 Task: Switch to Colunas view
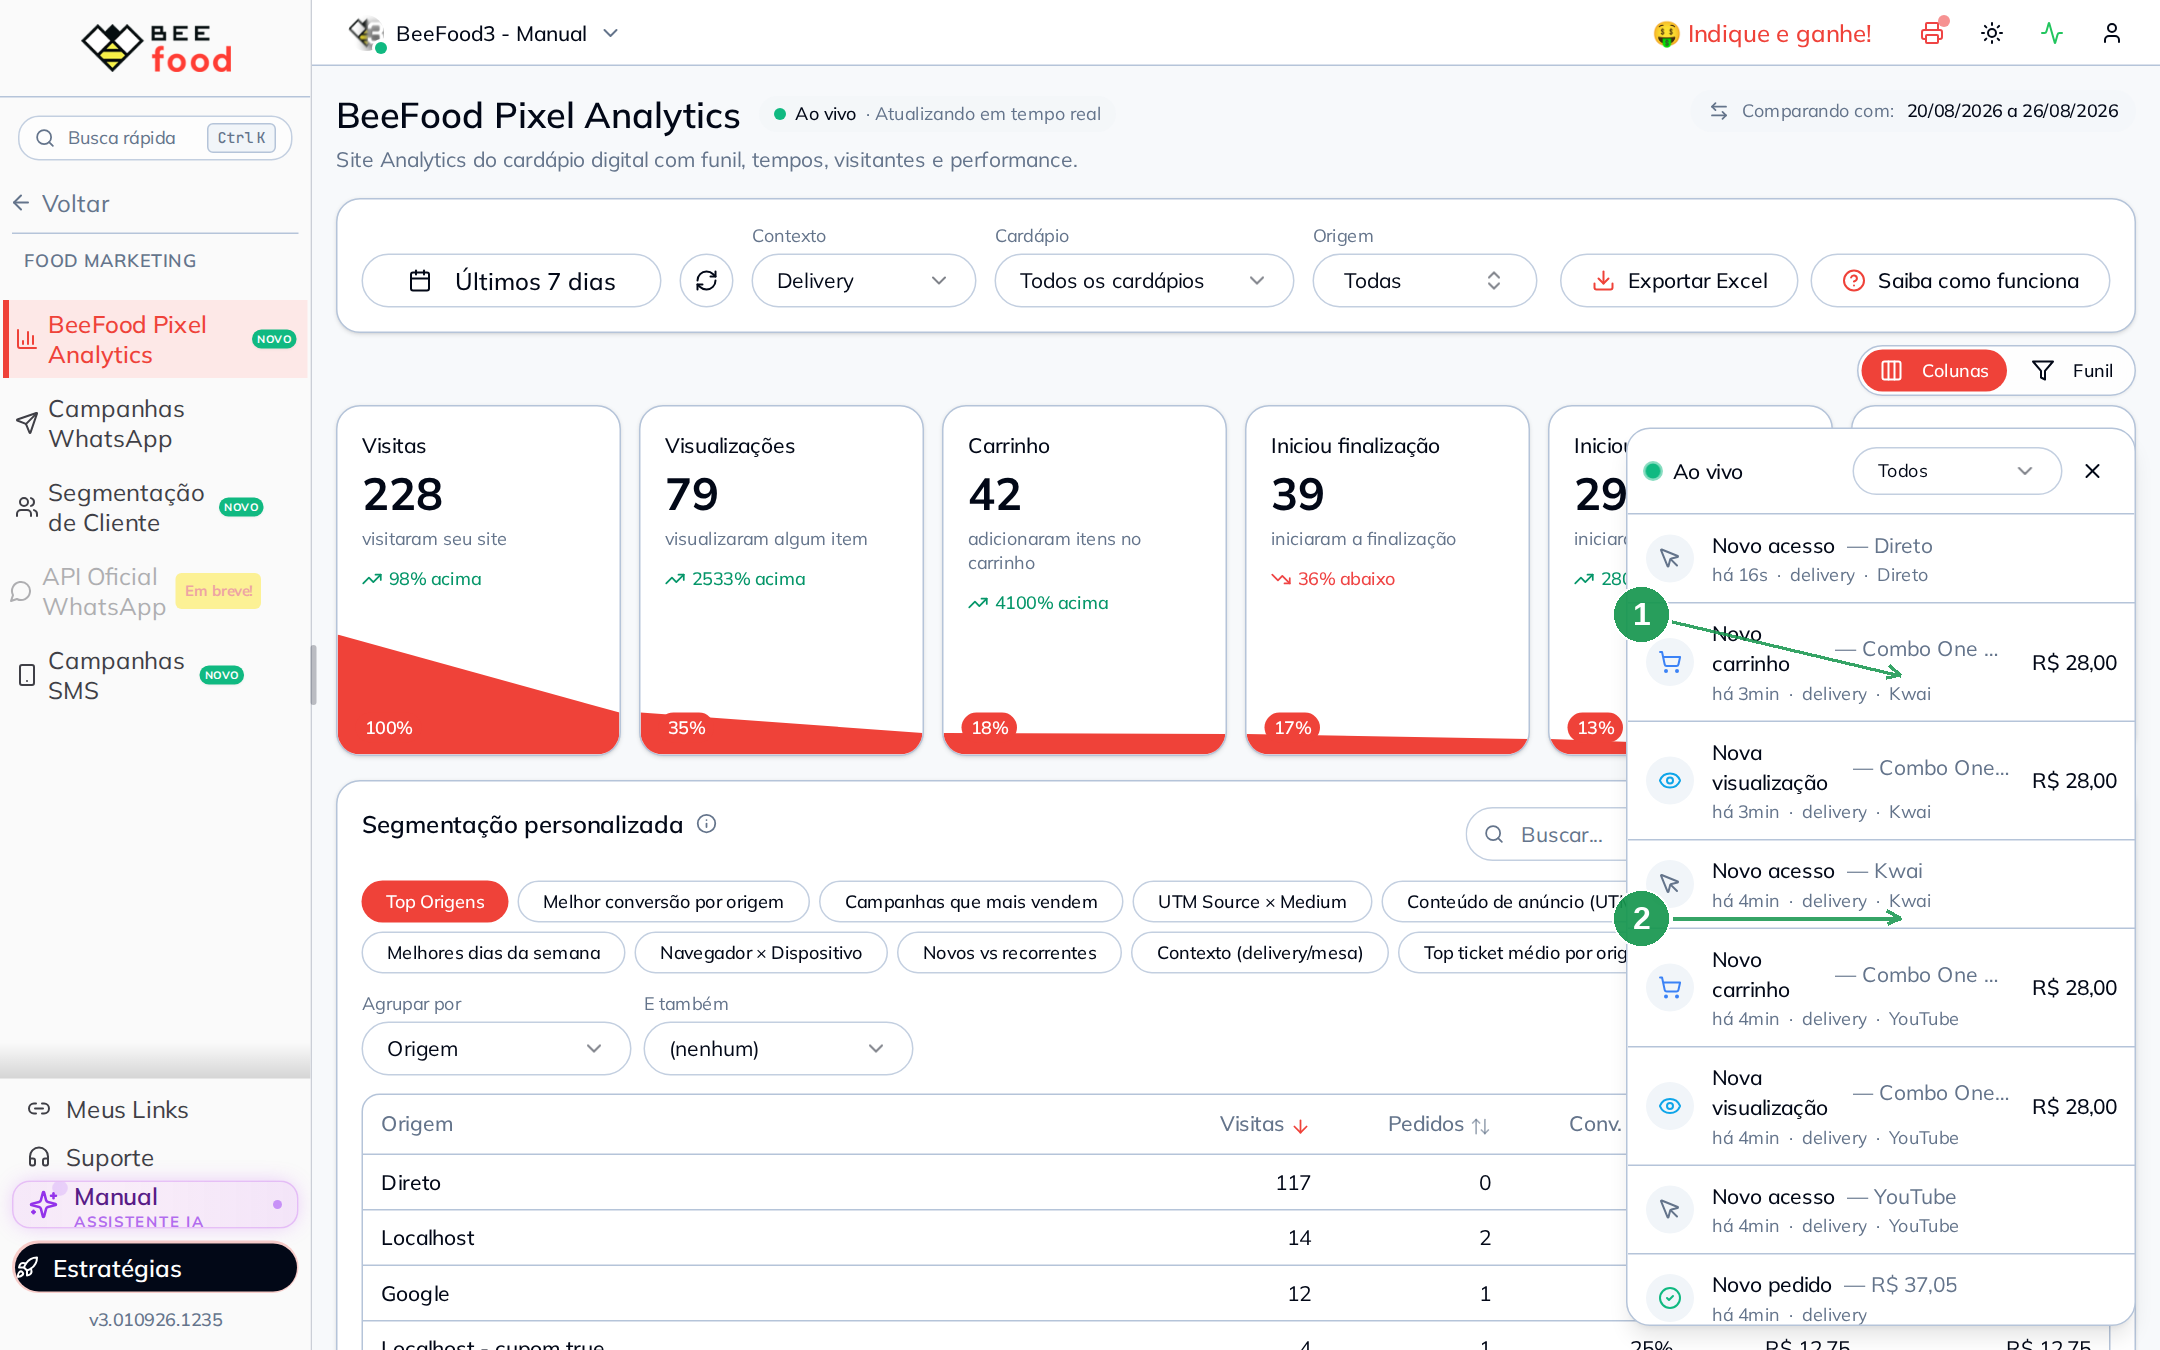(x=1934, y=371)
